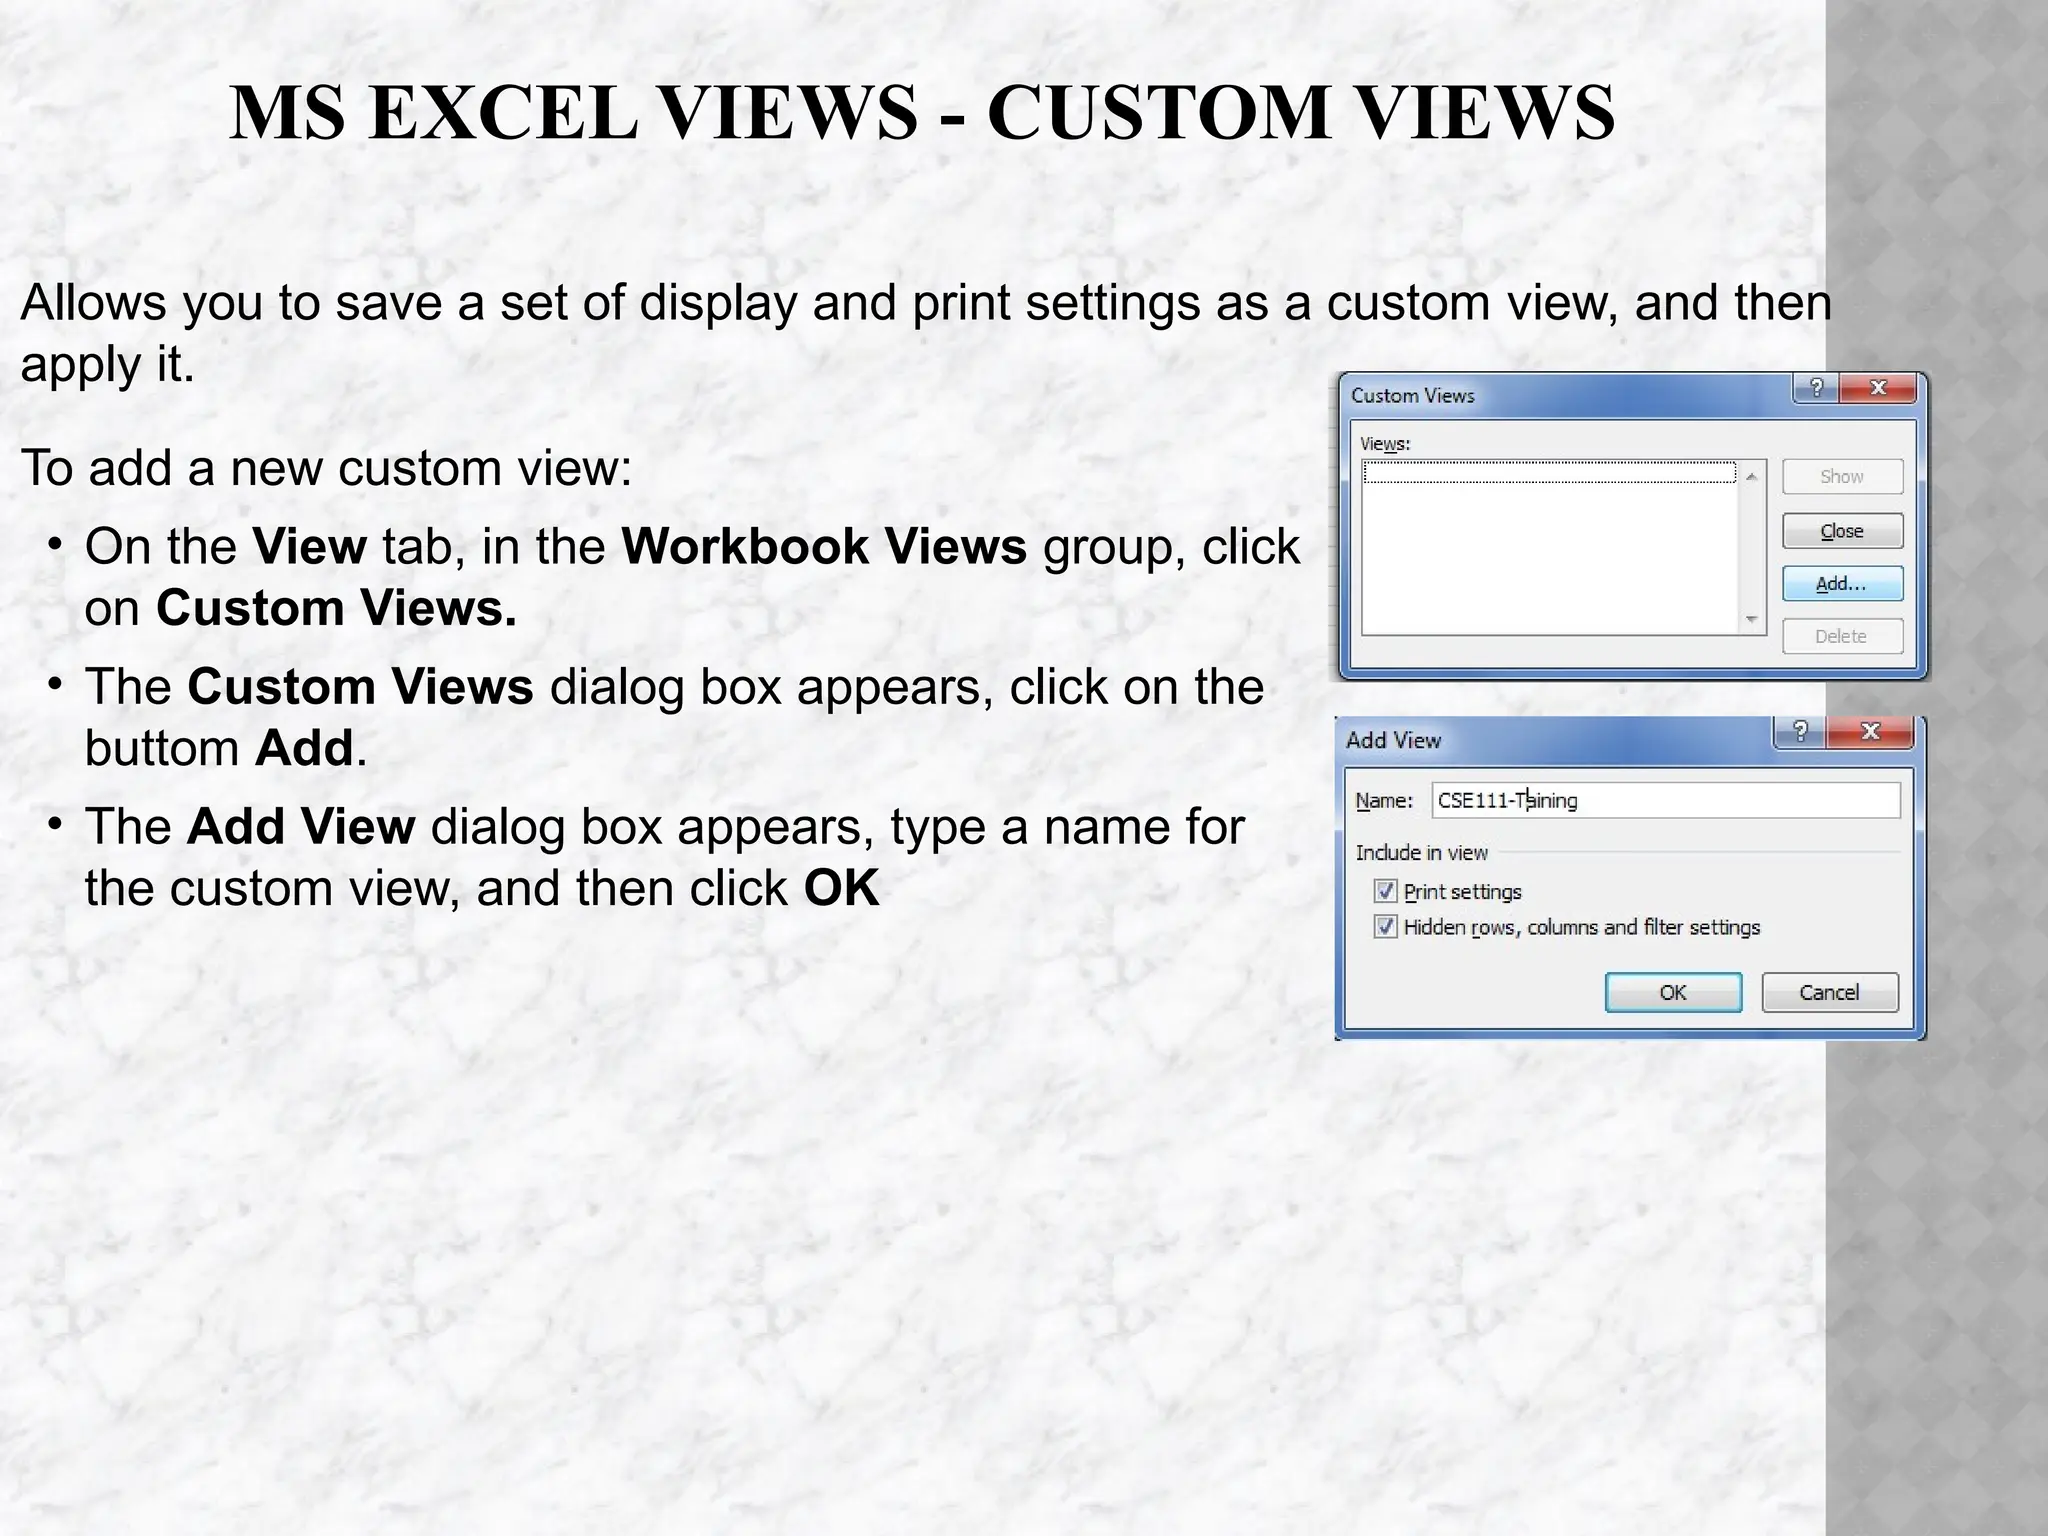2048x1536 pixels.
Task: Click the help icon in Custom Views title bar
Action: point(1817,388)
